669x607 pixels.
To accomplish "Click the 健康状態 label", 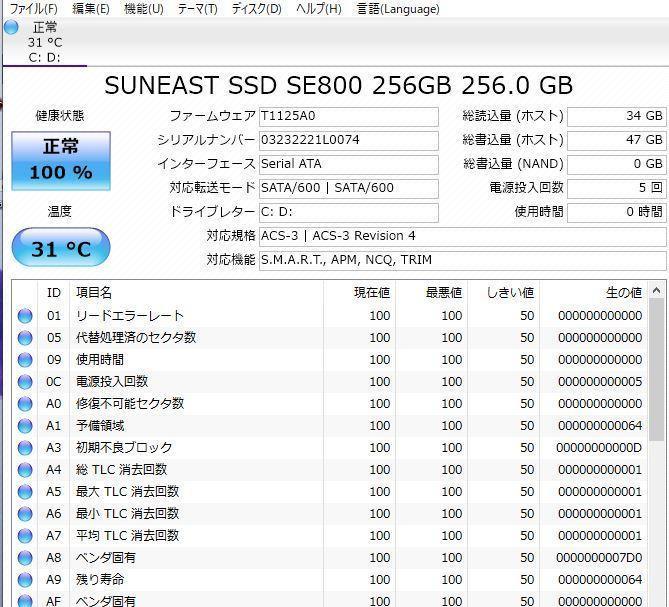I will click(x=60, y=116).
